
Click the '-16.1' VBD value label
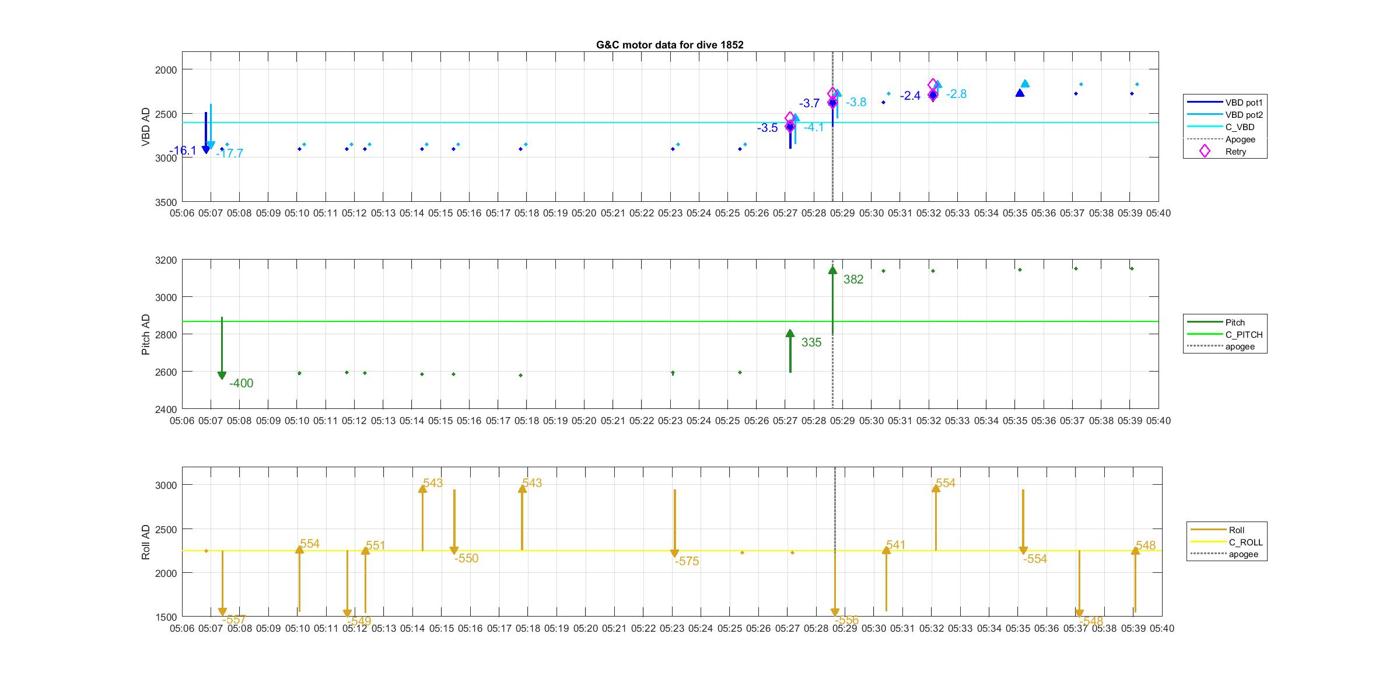(183, 151)
